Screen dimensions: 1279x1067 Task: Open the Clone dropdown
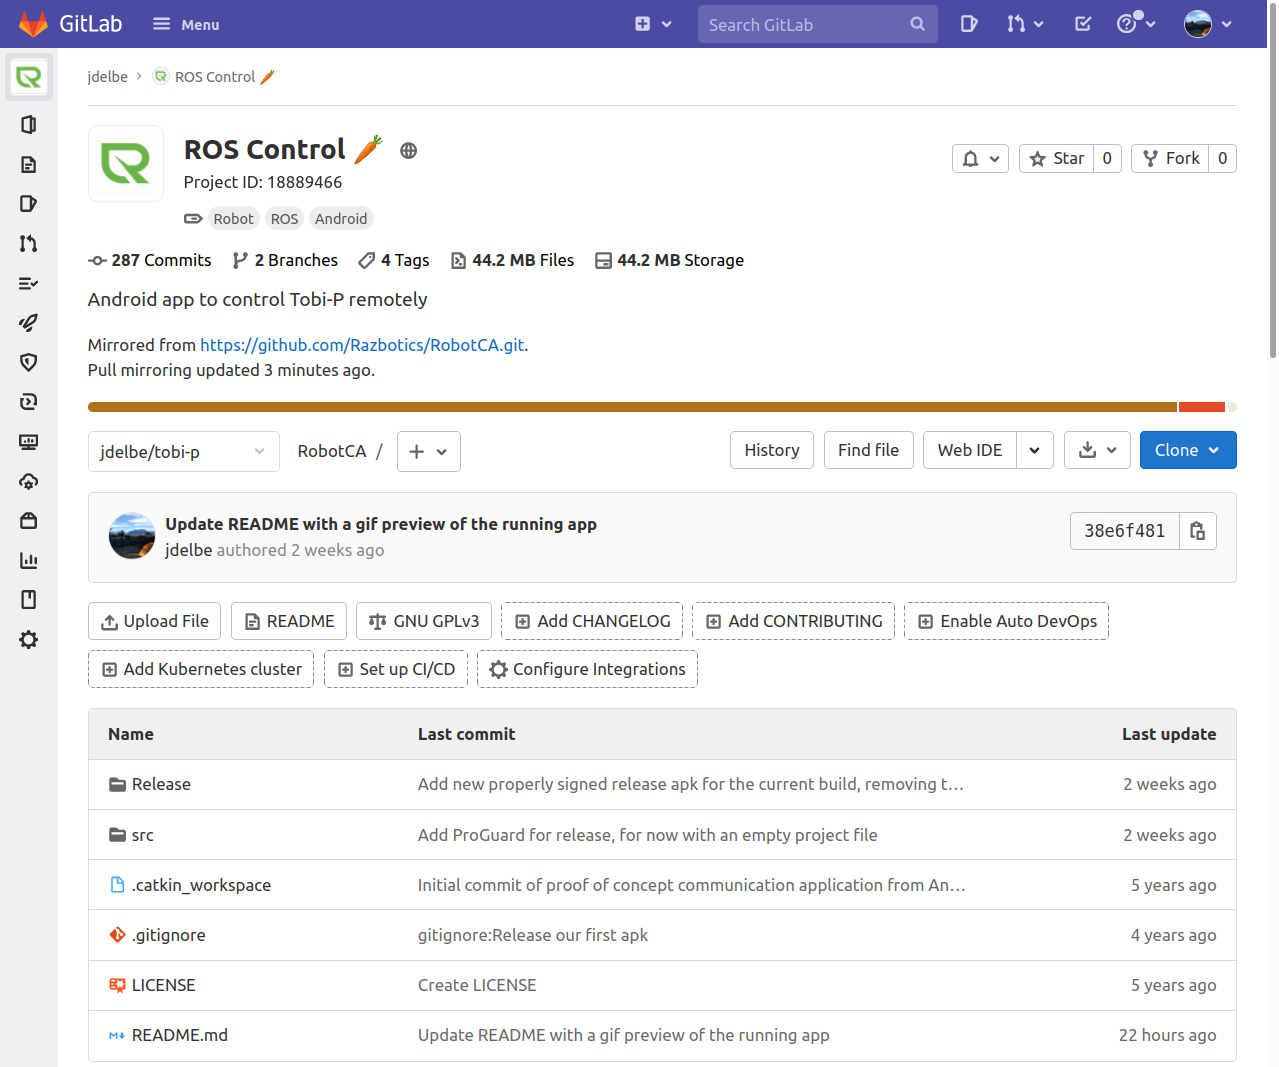pos(1188,450)
